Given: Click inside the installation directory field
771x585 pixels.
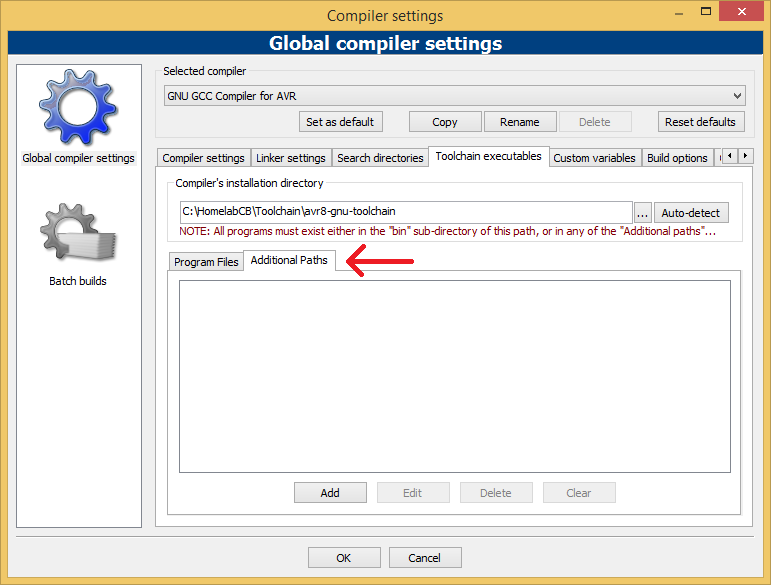Looking at the screenshot, I should pos(405,212).
